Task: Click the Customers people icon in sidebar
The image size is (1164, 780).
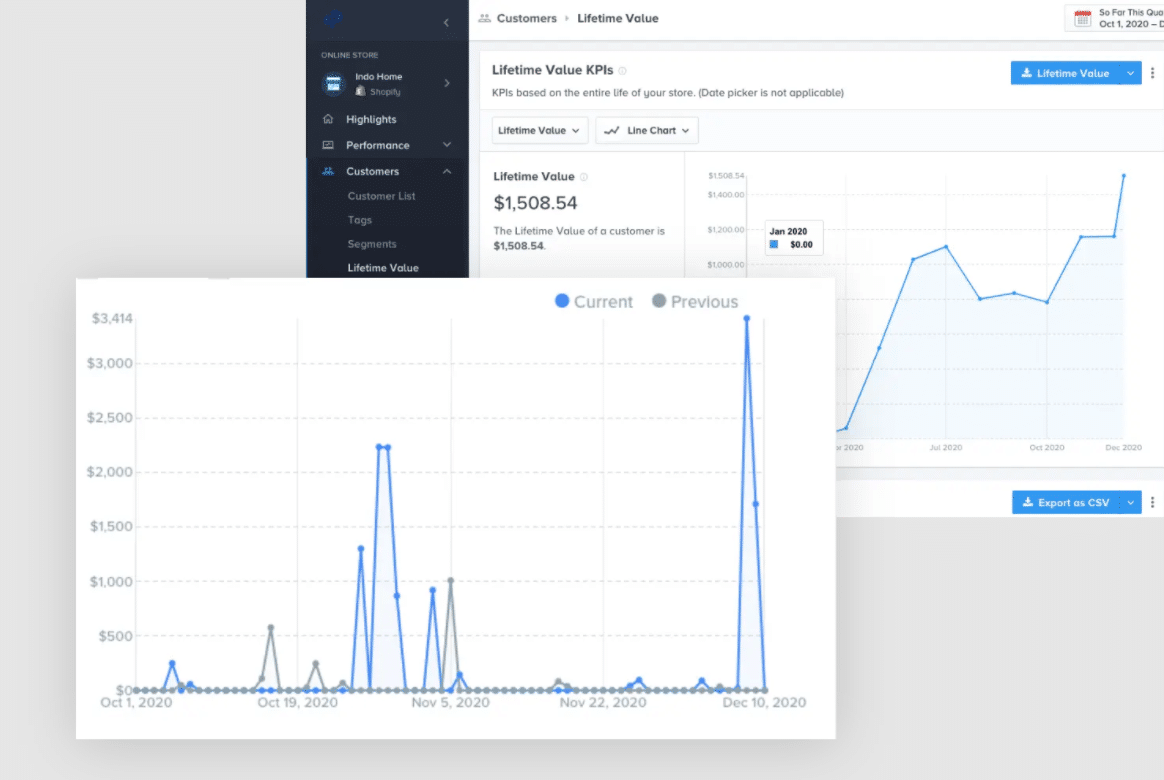Action: (x=328, y=171)
